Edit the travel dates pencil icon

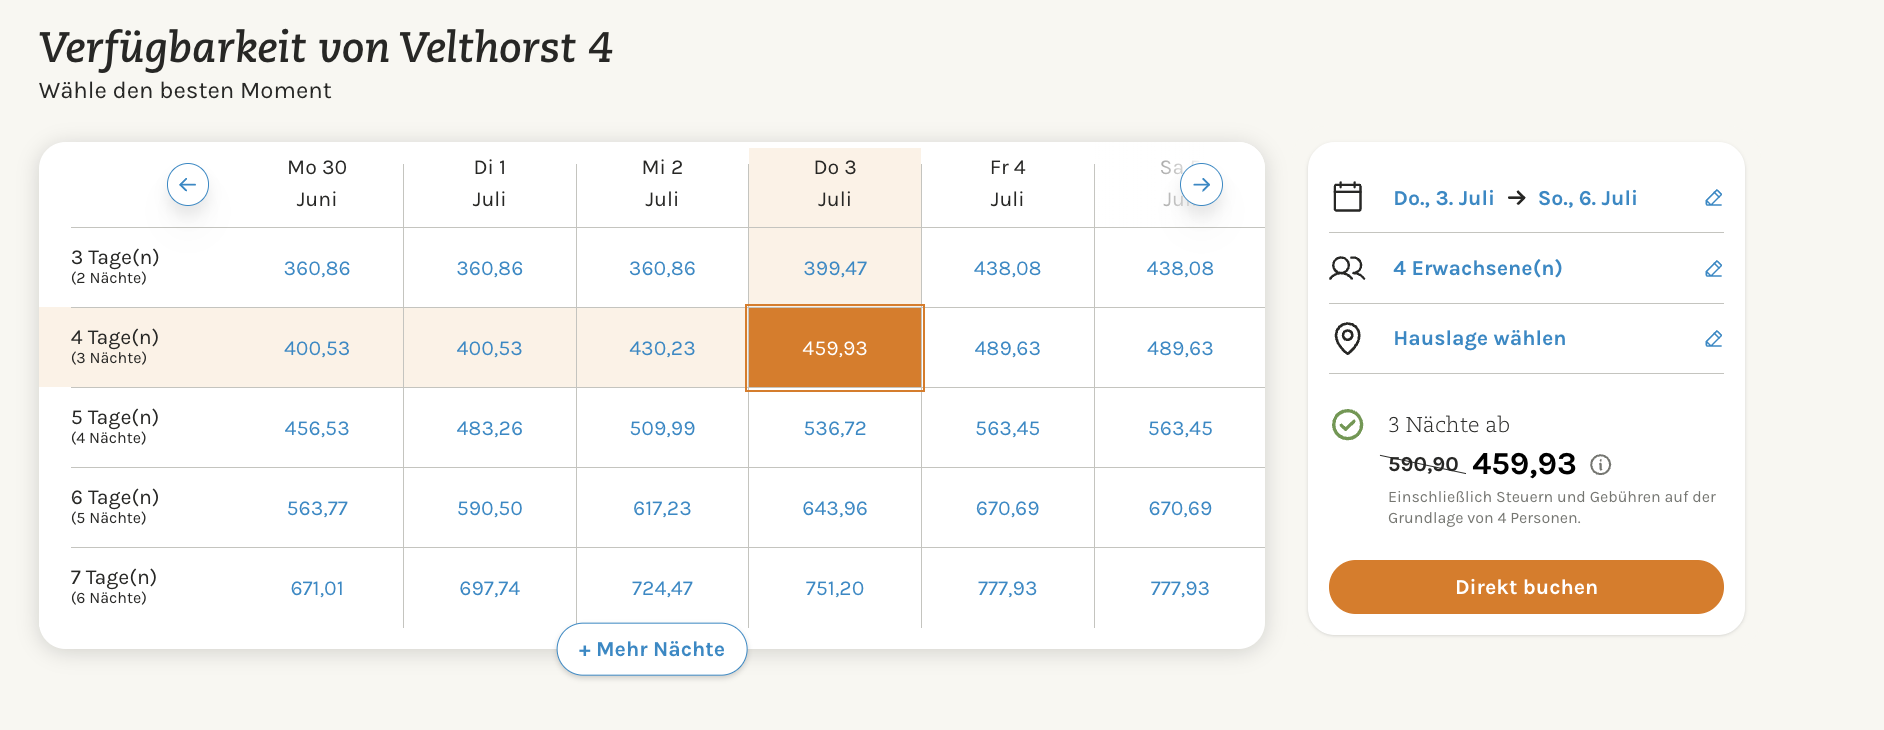1713,198
